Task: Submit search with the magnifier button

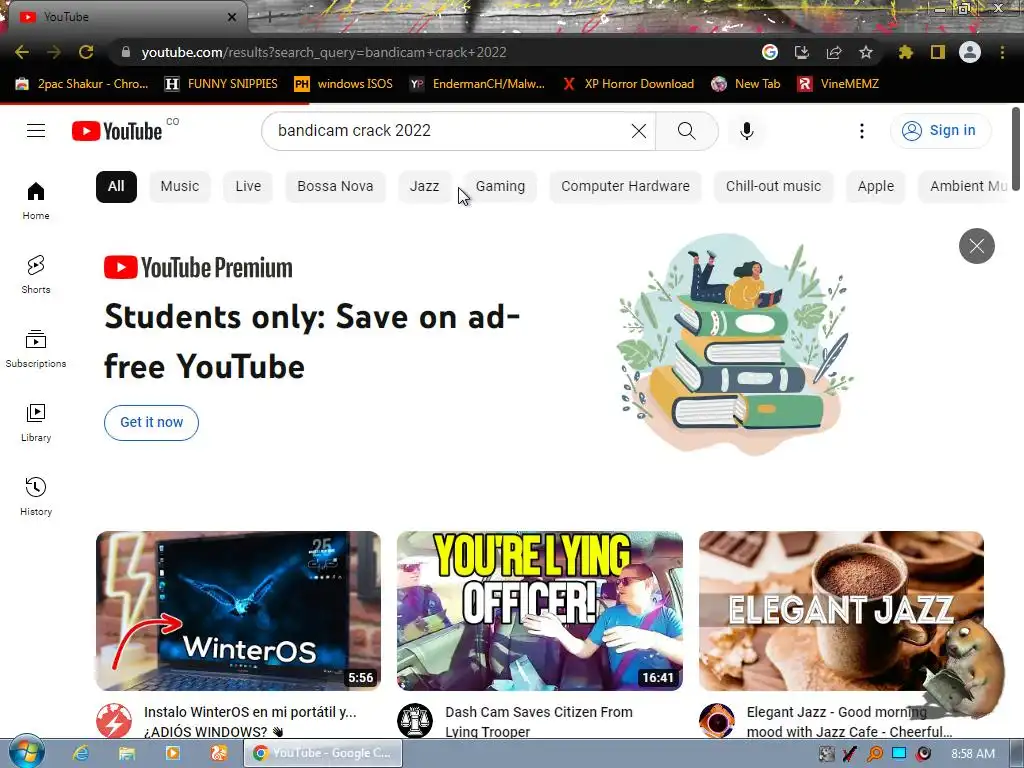Action: (x=686, y=131)
